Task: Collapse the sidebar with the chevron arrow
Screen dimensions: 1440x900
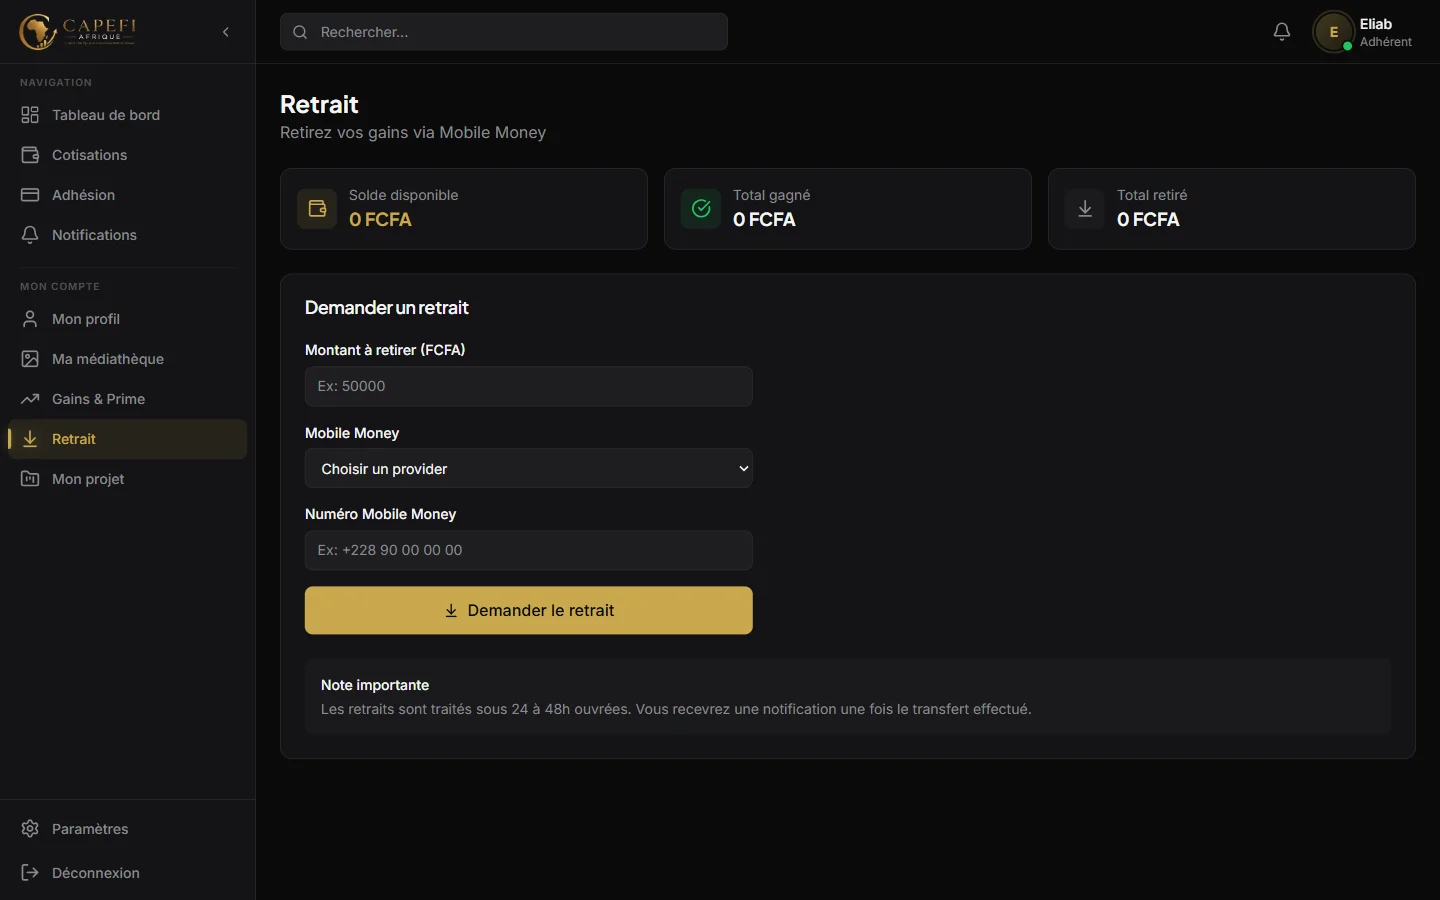Action: click(226, 32)
